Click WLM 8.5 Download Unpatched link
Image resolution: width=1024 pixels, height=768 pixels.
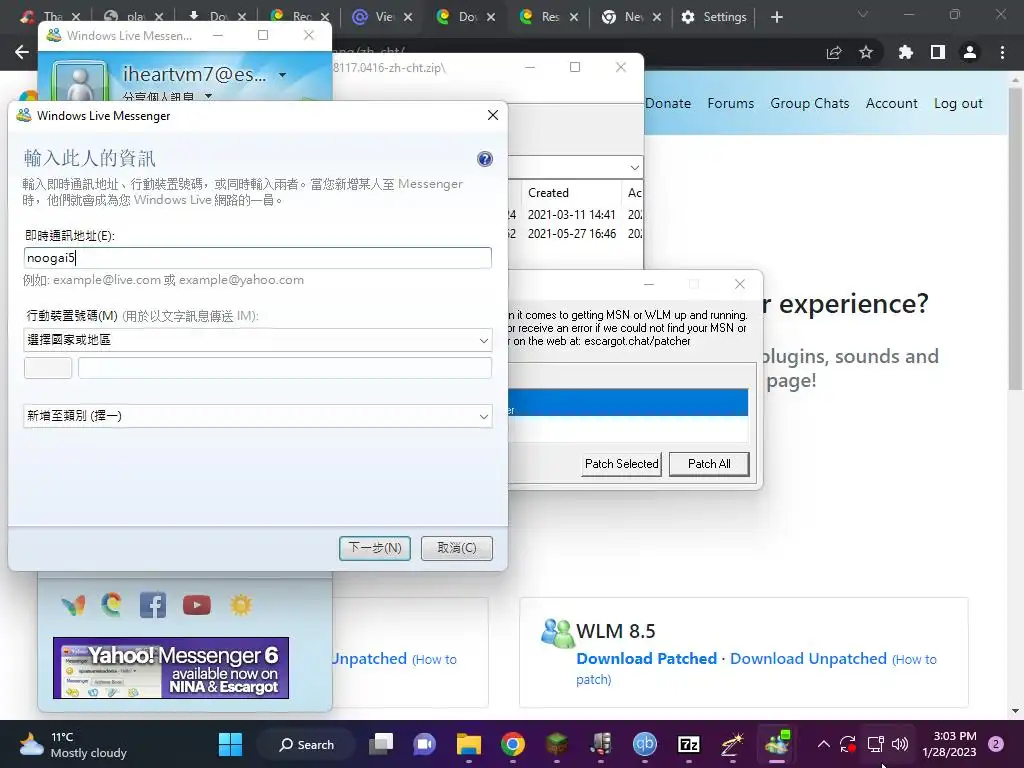coord(808,658)
